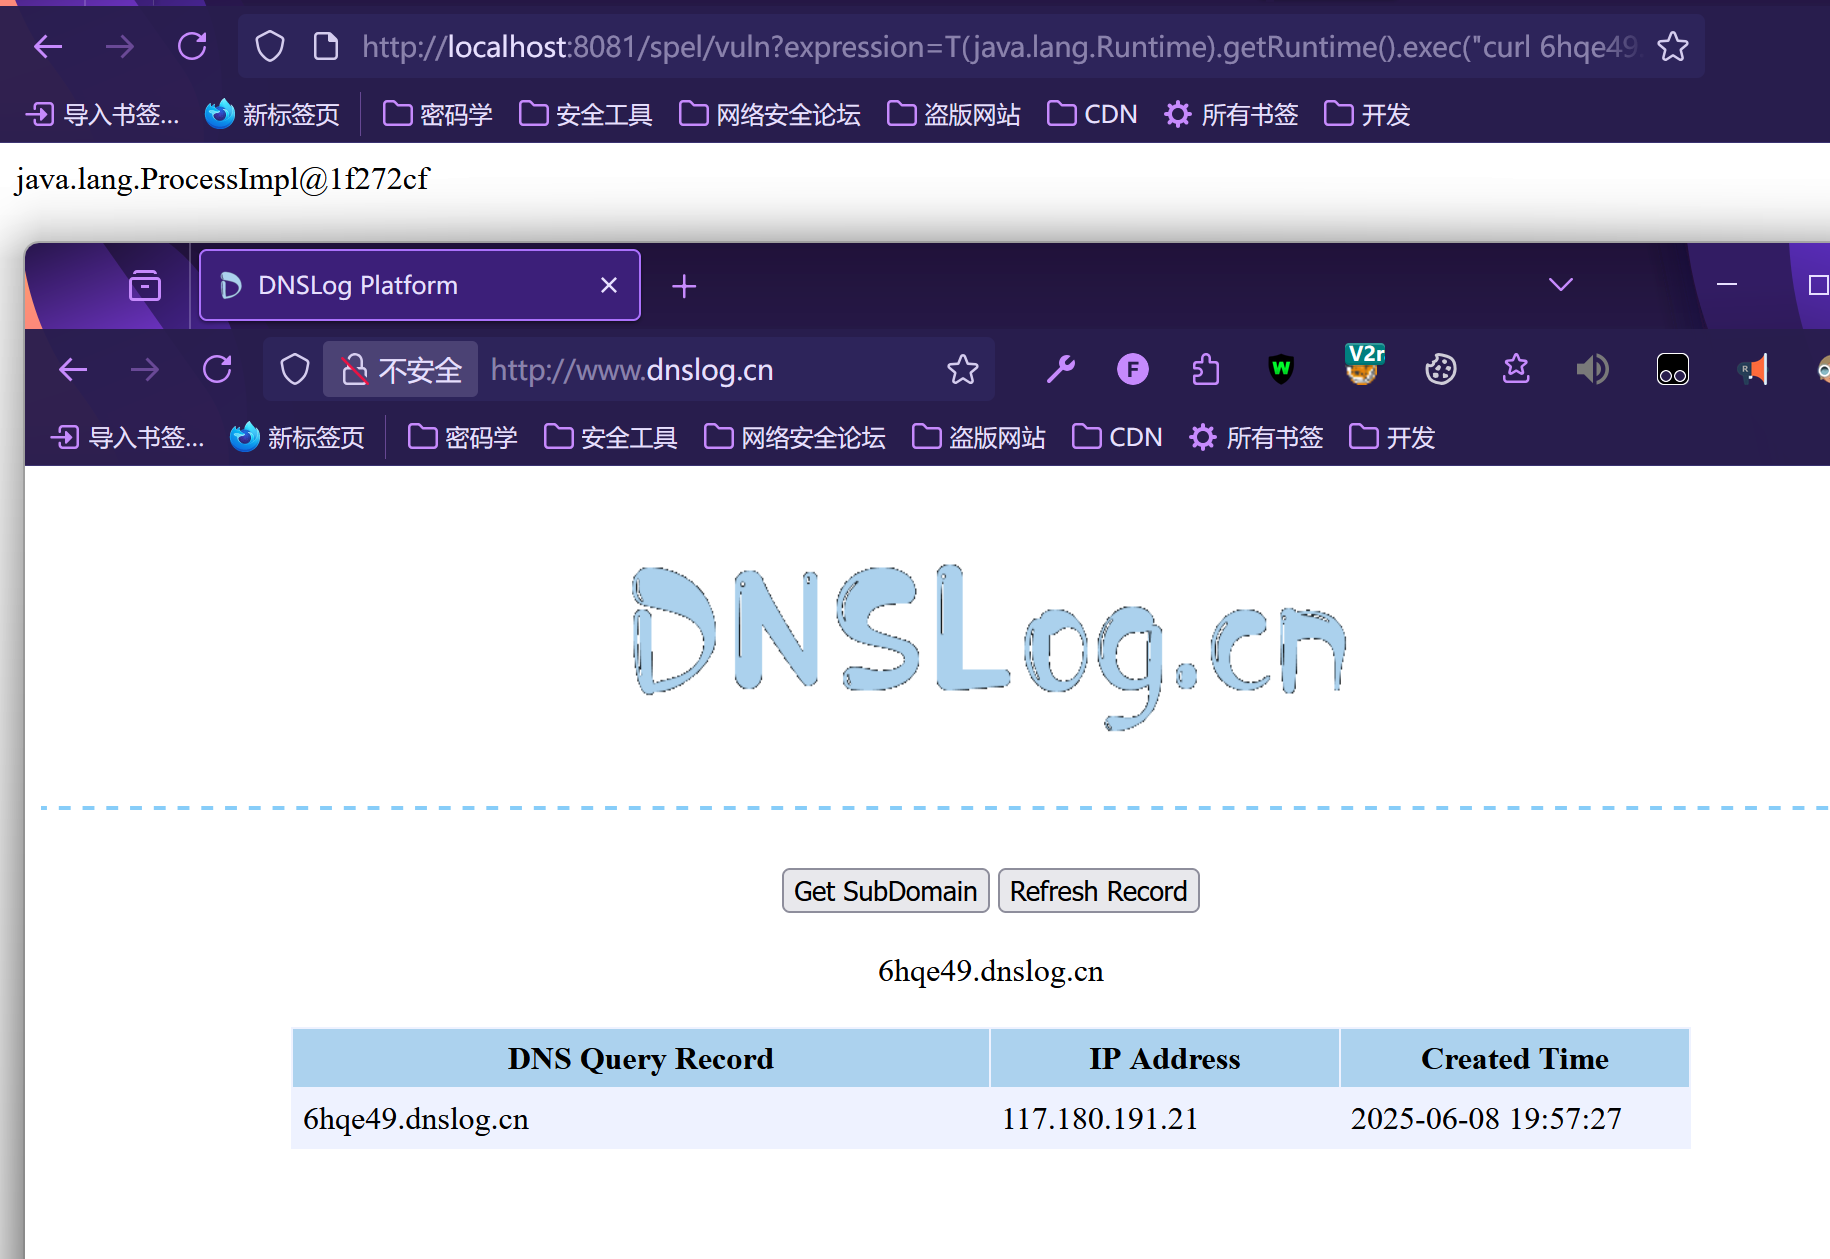Bookmark dnslog.cn with the star icon
Image resolution: width=1830 pixels, height=1259 pixels.
963,370
